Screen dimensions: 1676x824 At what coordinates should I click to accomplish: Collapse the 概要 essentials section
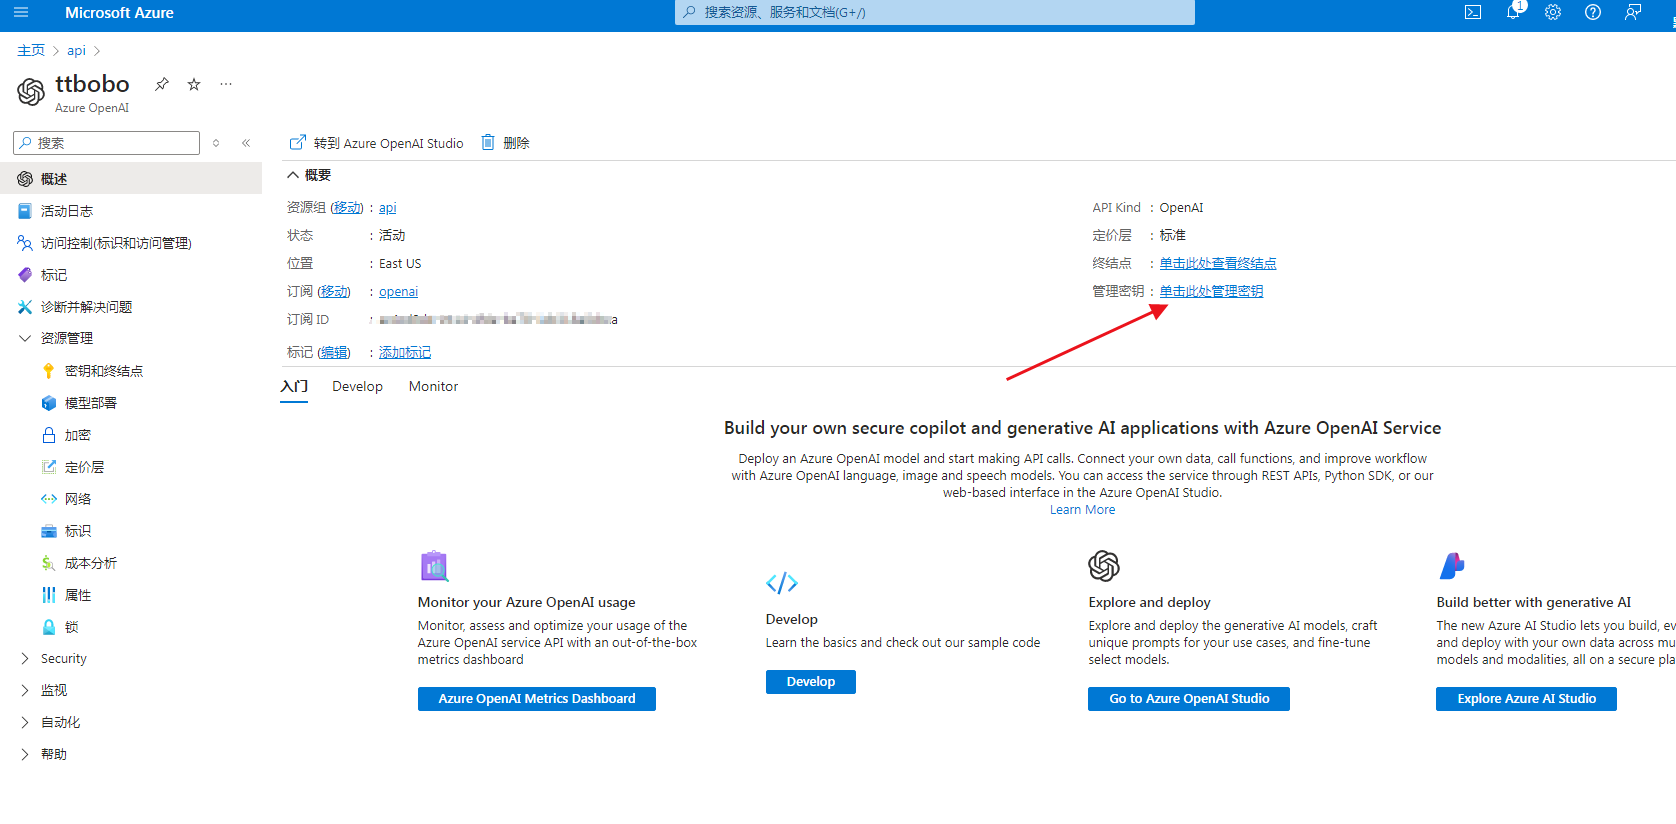point(293,175)
